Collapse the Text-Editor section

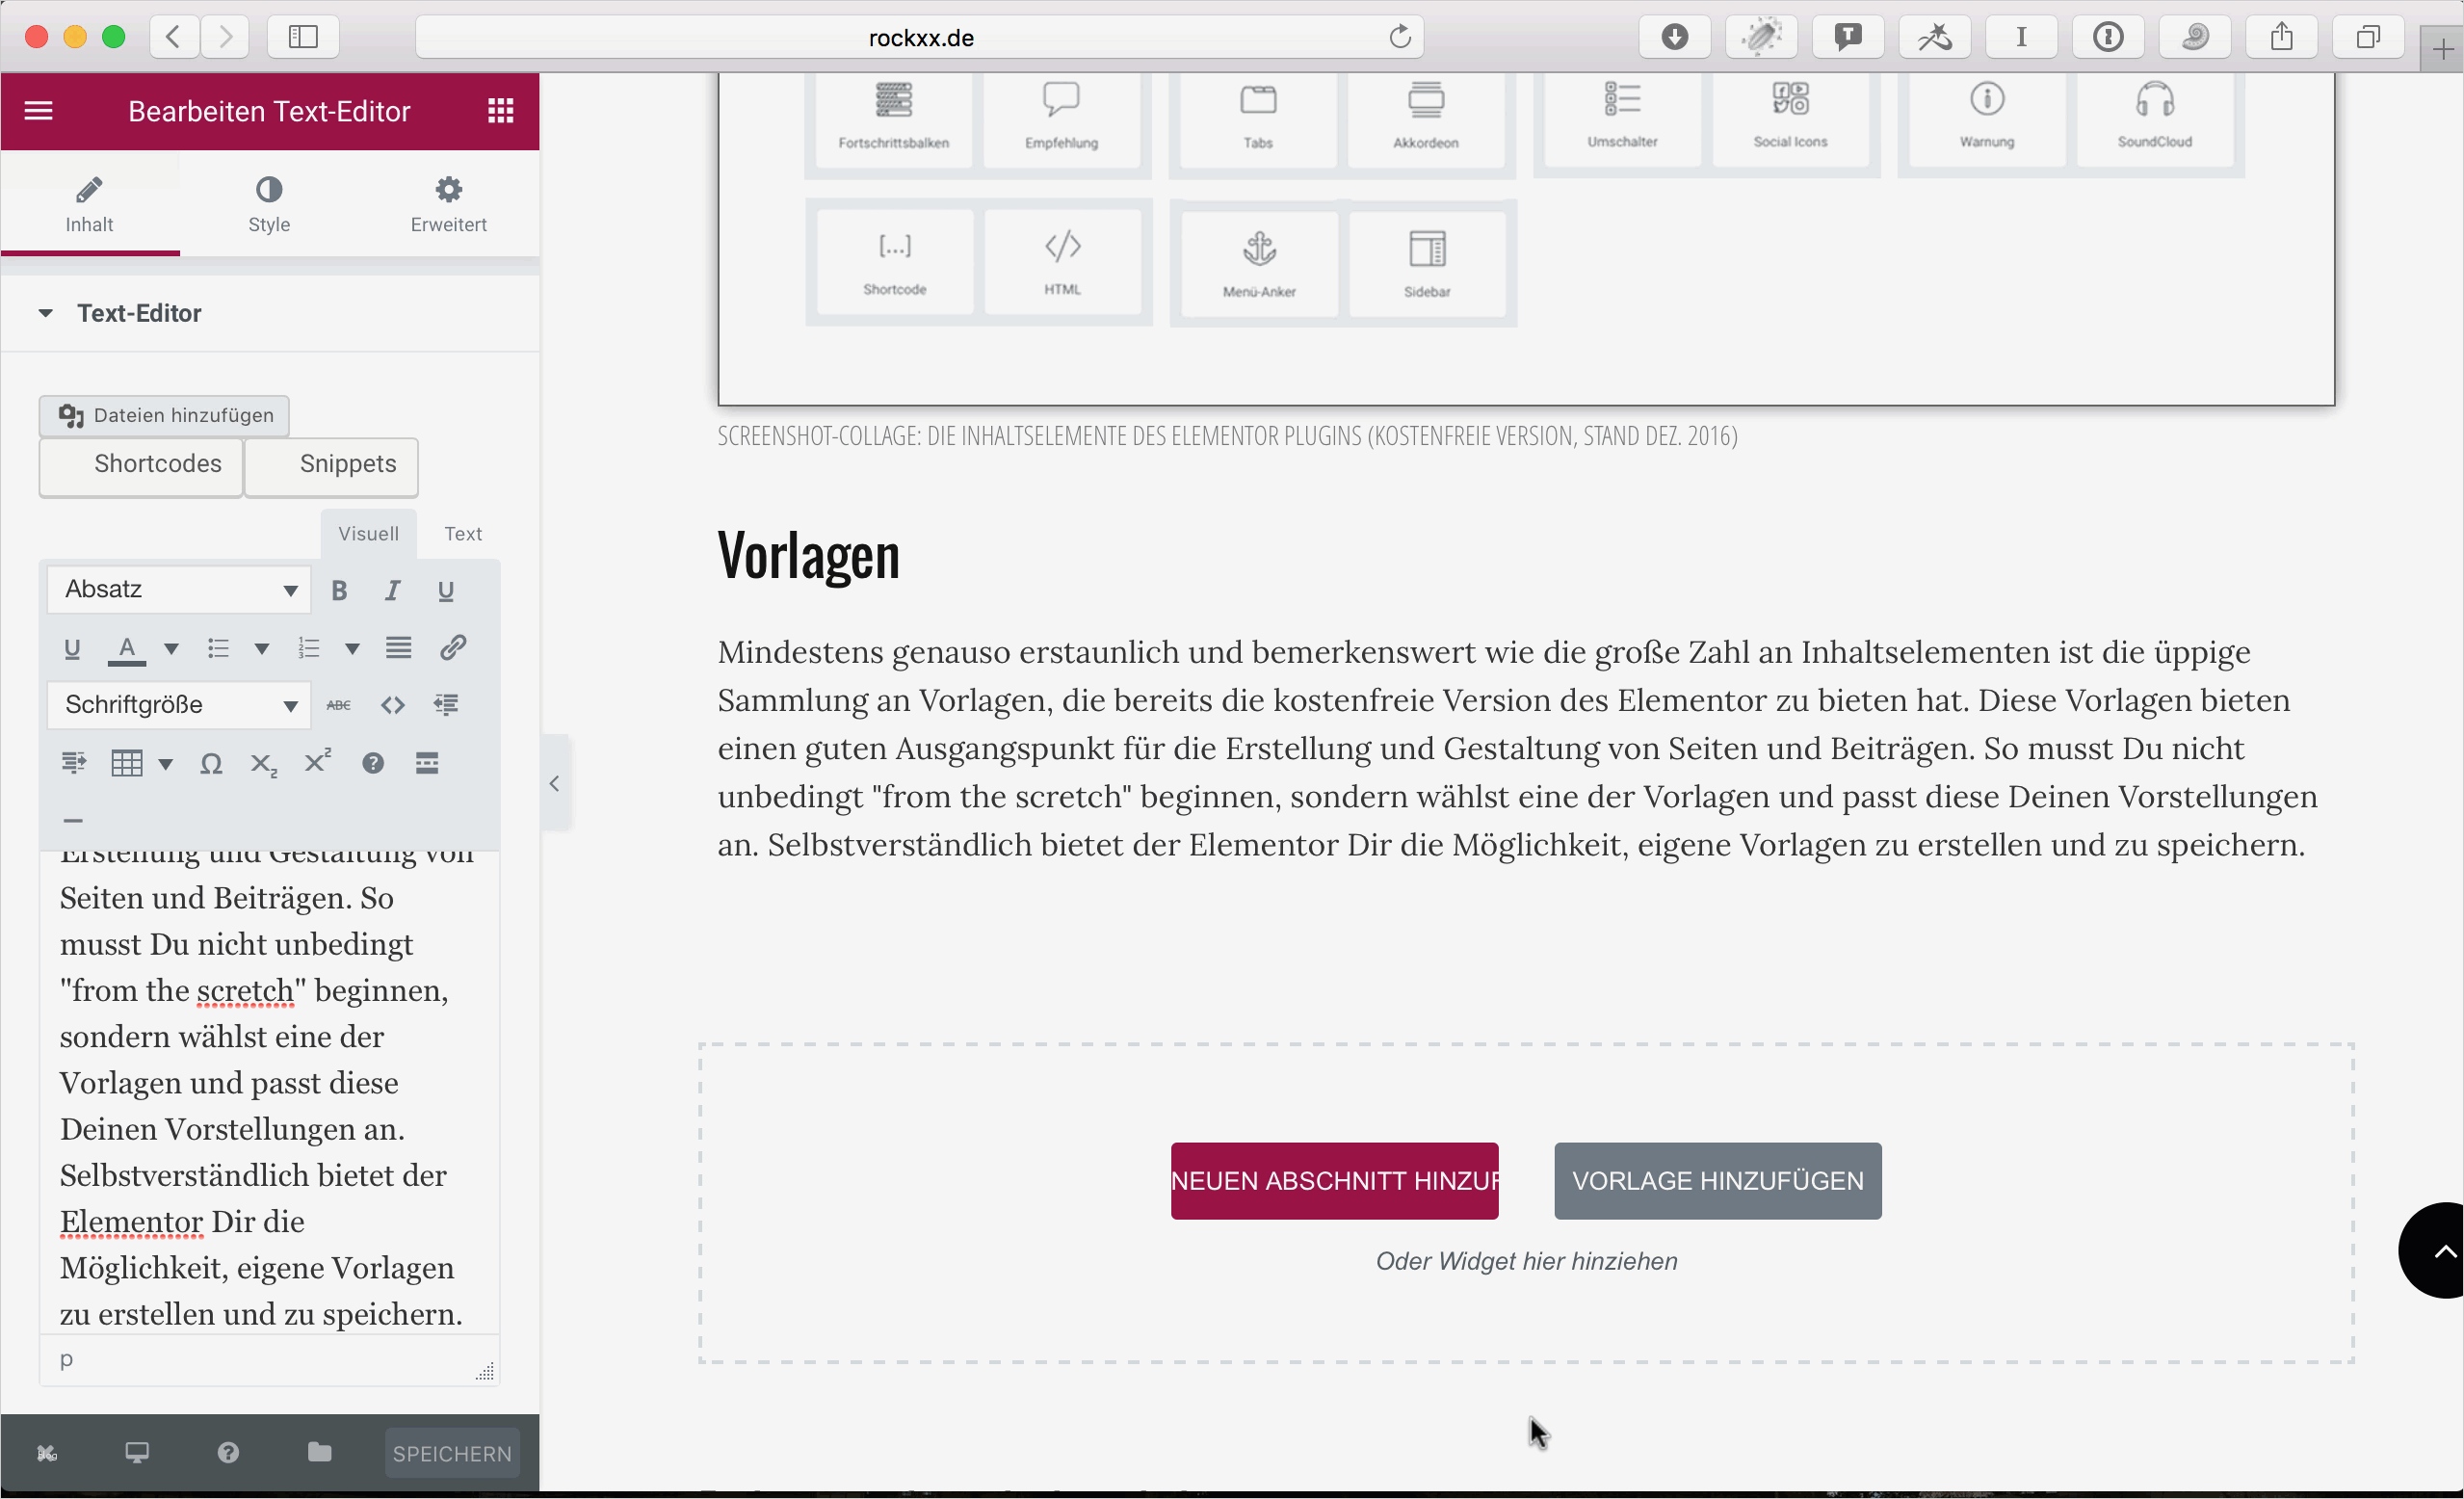click(45, 313)
